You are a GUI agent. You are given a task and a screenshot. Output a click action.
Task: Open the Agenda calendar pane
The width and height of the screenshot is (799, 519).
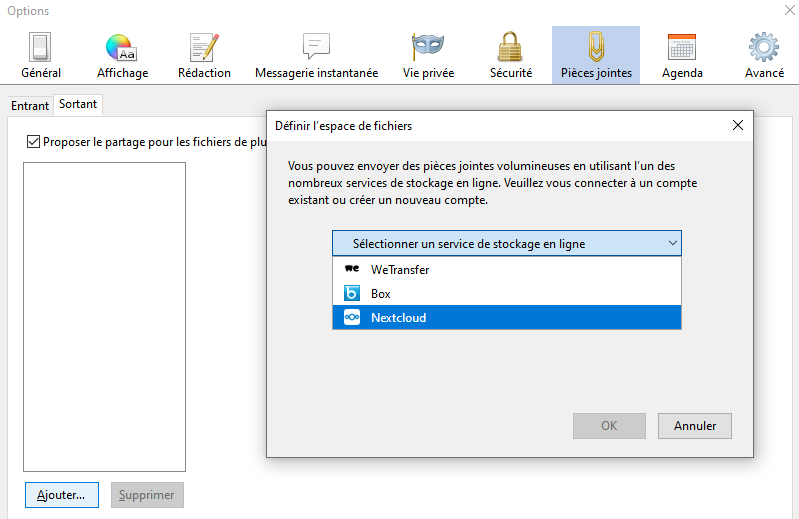click(682, 55)
